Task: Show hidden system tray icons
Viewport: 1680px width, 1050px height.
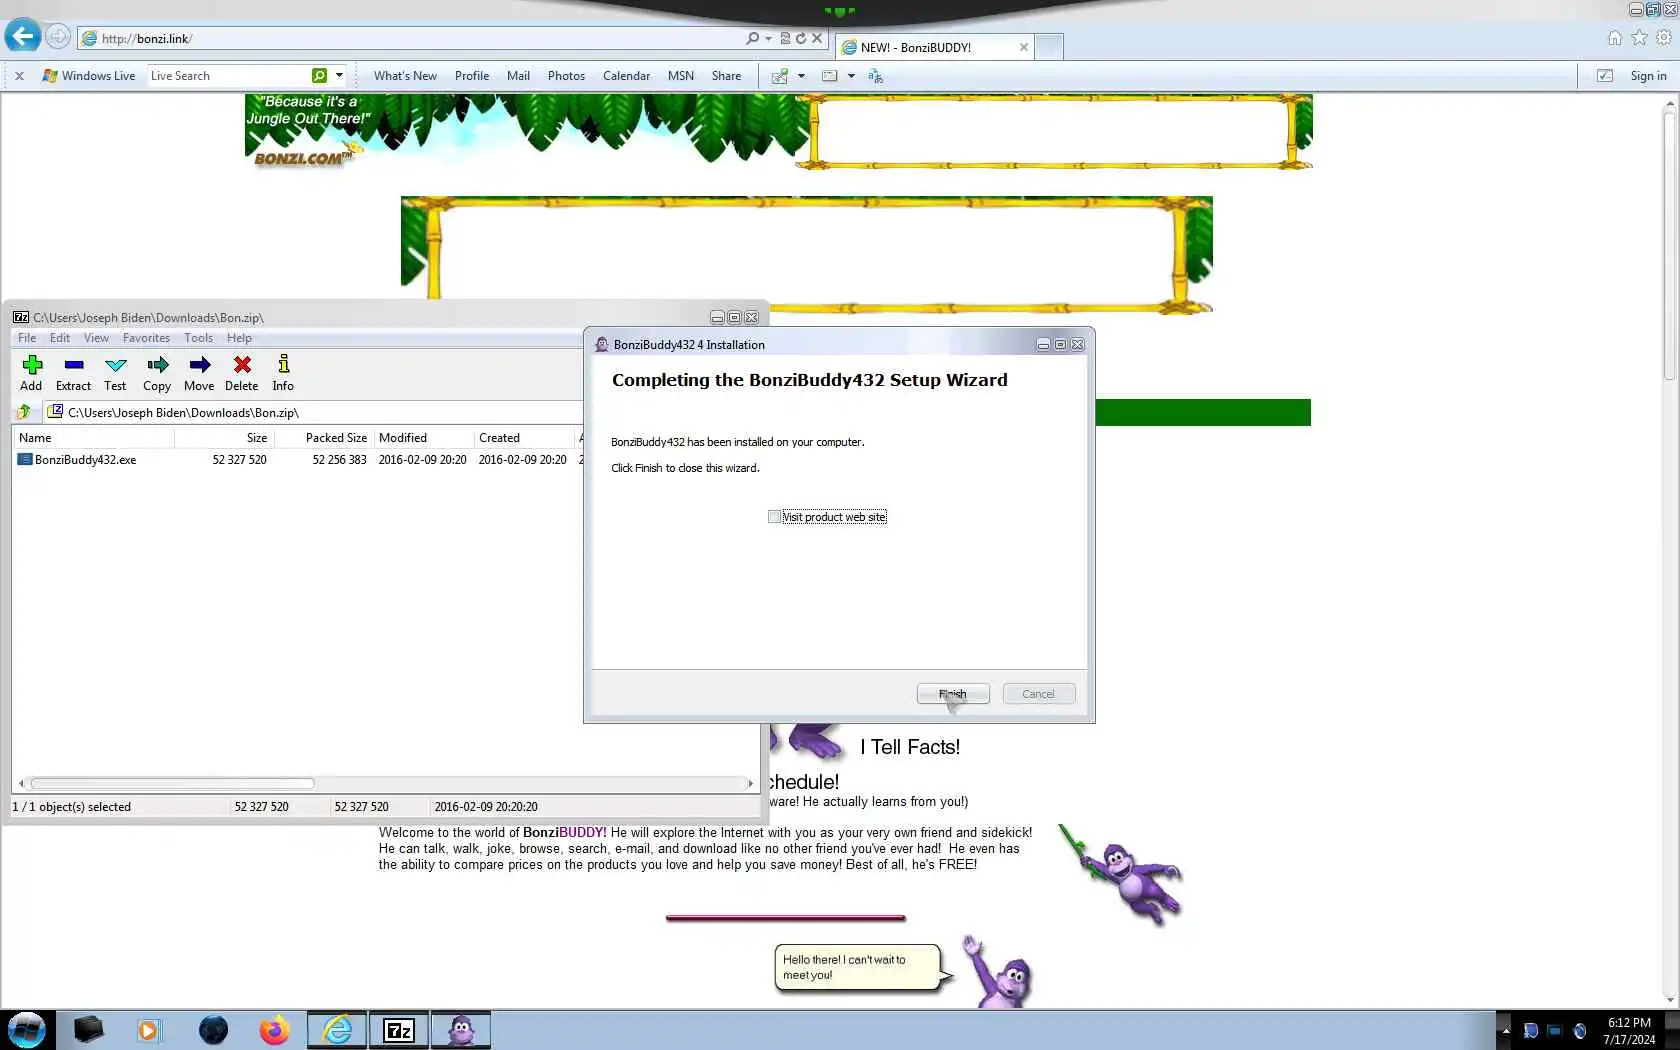Action: 1506,1030
